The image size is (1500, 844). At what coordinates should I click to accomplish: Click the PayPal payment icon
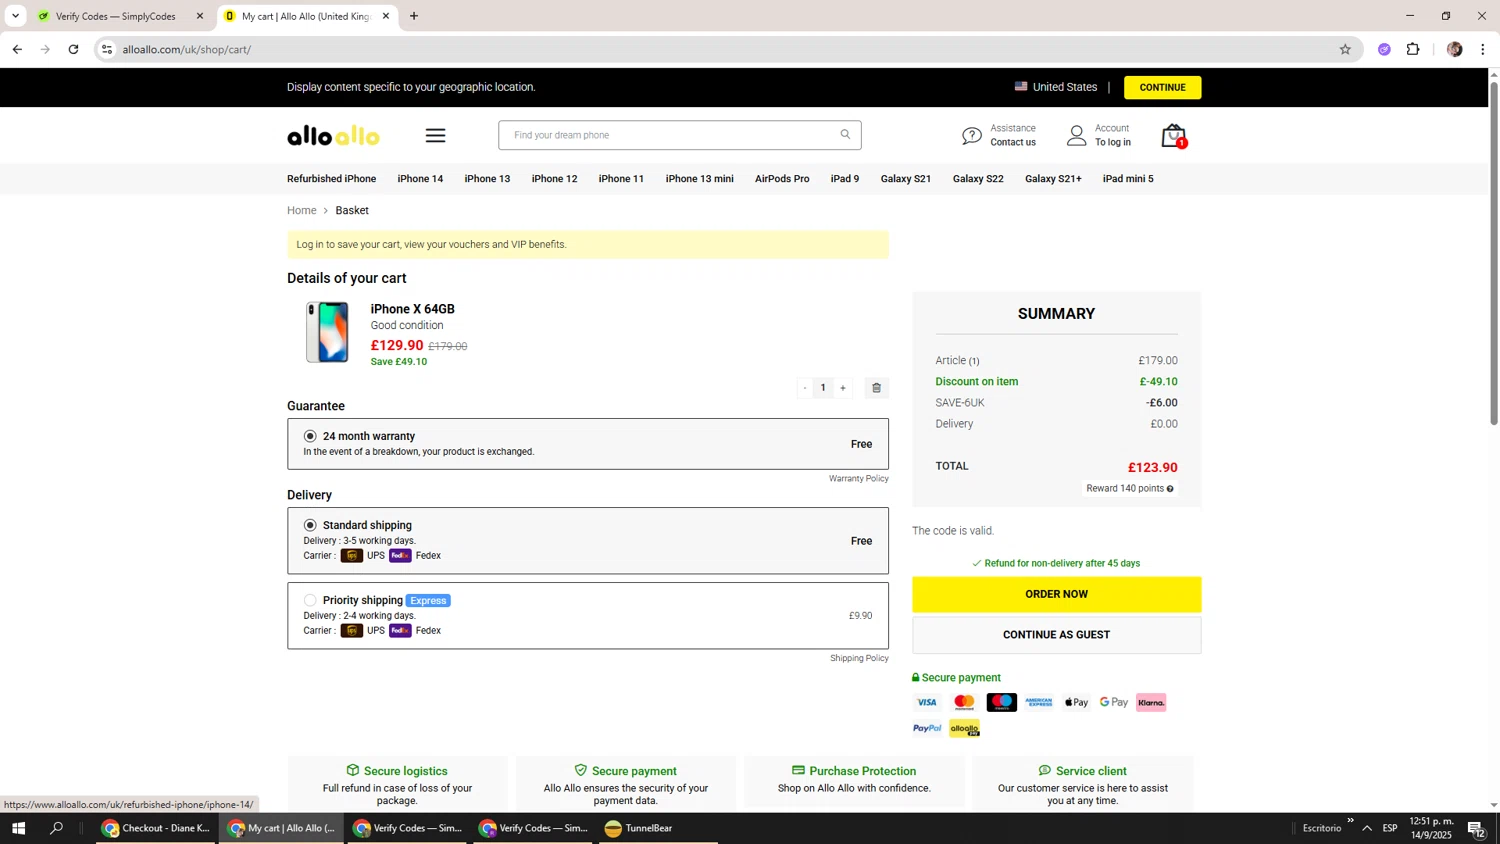[927, 728]
